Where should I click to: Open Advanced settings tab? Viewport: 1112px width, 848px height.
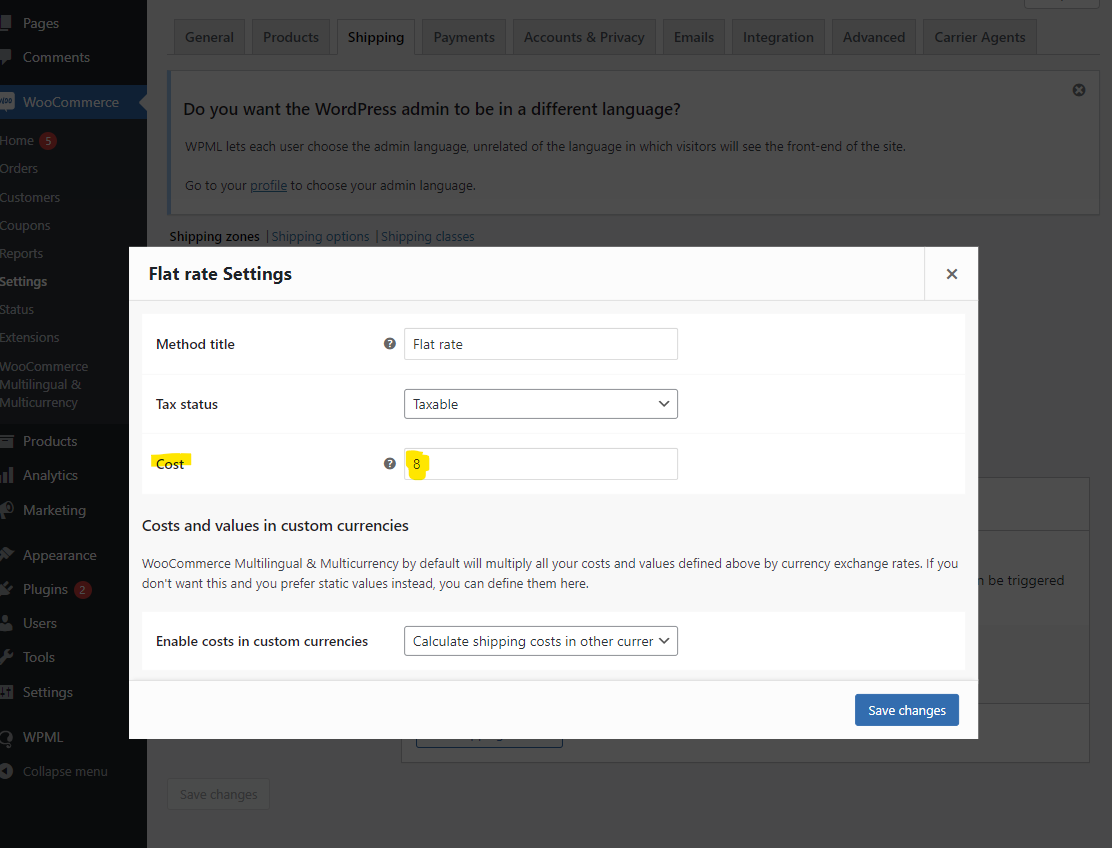[874, 37]
